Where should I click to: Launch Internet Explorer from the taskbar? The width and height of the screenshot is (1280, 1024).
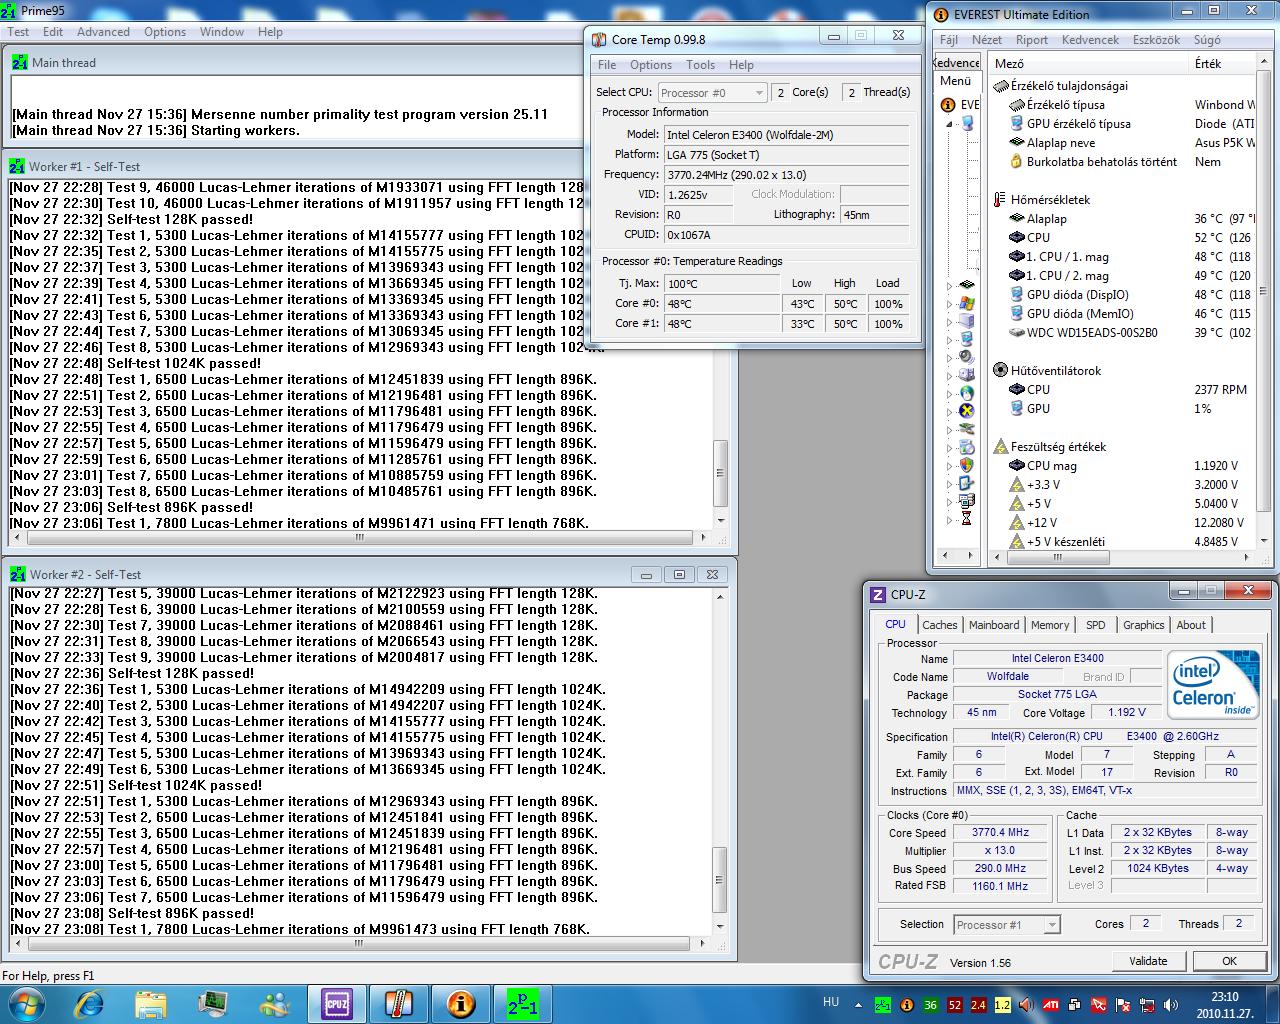(89, 1003)
